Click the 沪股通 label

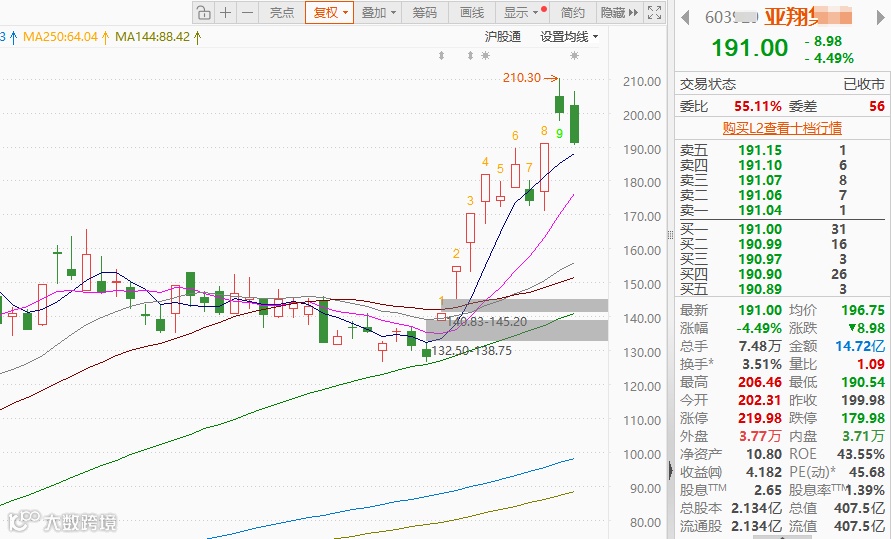(x=502, y=37)
